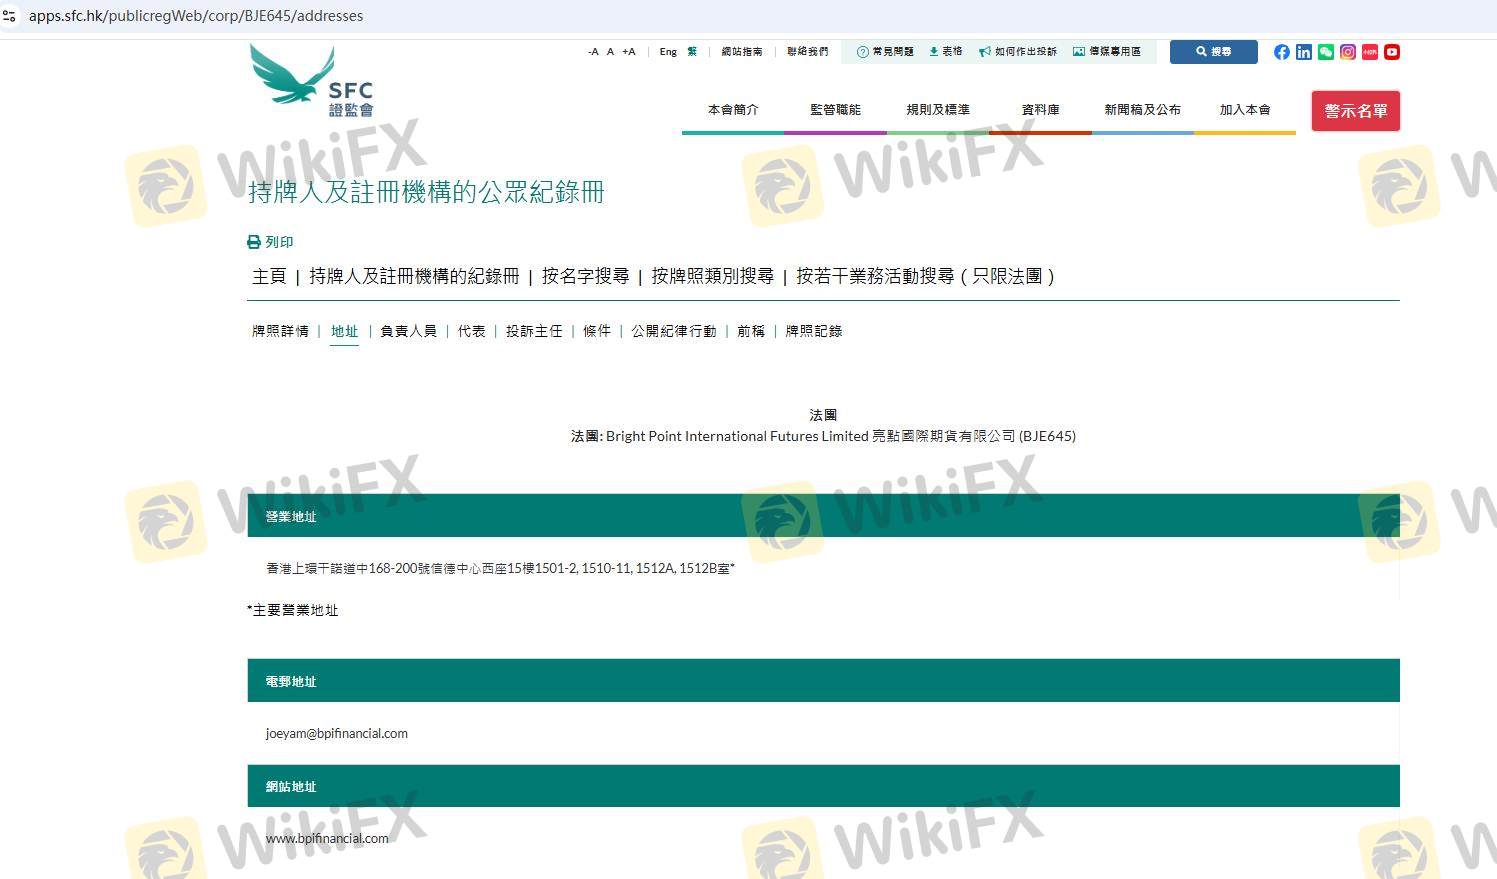Increase font size with +A

tap(629, 52)
